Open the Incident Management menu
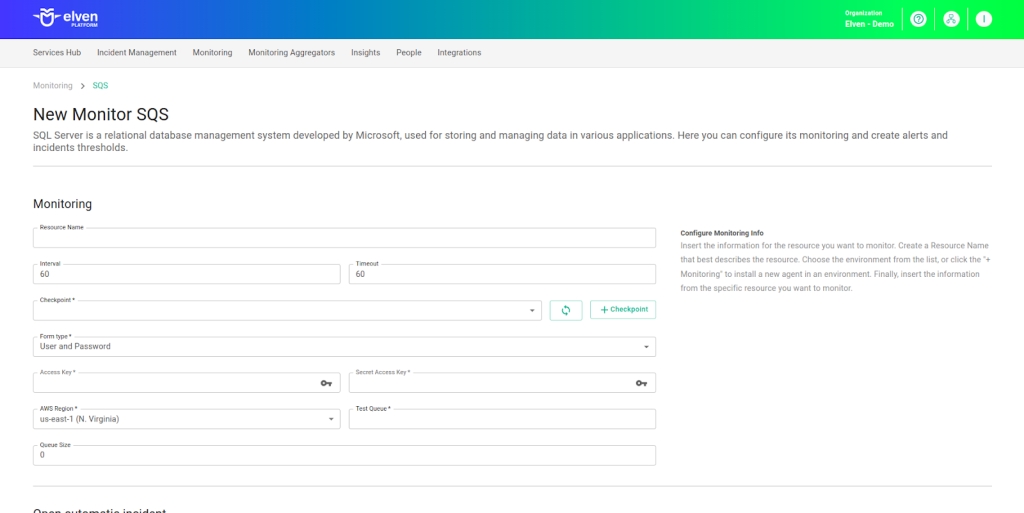Screen dimensions: 1024x513 coord(137,53)
